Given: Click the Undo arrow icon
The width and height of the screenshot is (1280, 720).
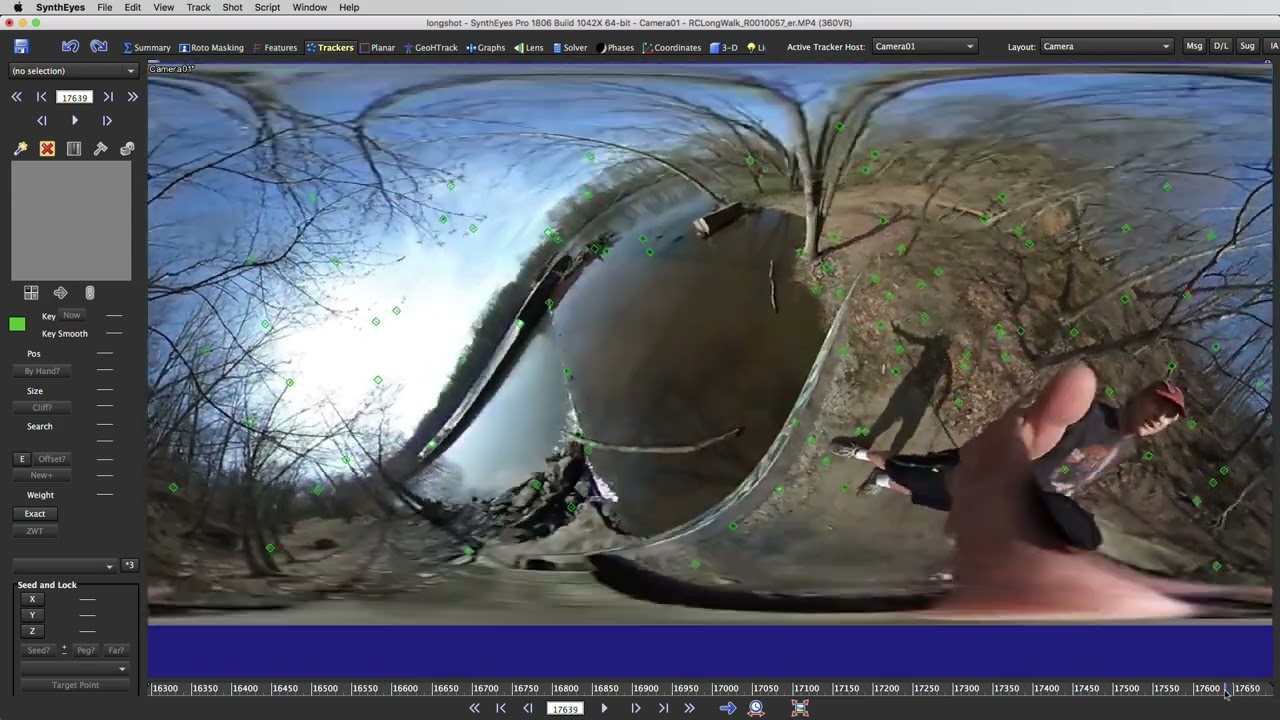Looking at the screenshot, I should [70, 46].
